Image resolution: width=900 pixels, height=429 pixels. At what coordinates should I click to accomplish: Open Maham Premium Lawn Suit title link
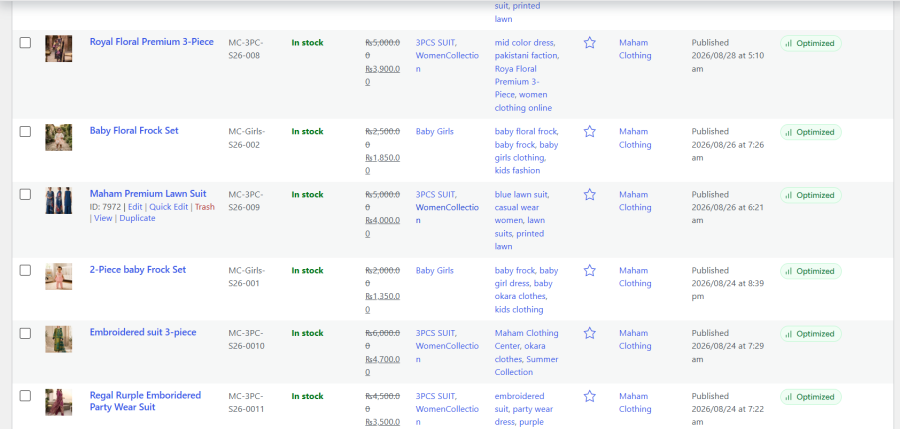pos(148,194)
